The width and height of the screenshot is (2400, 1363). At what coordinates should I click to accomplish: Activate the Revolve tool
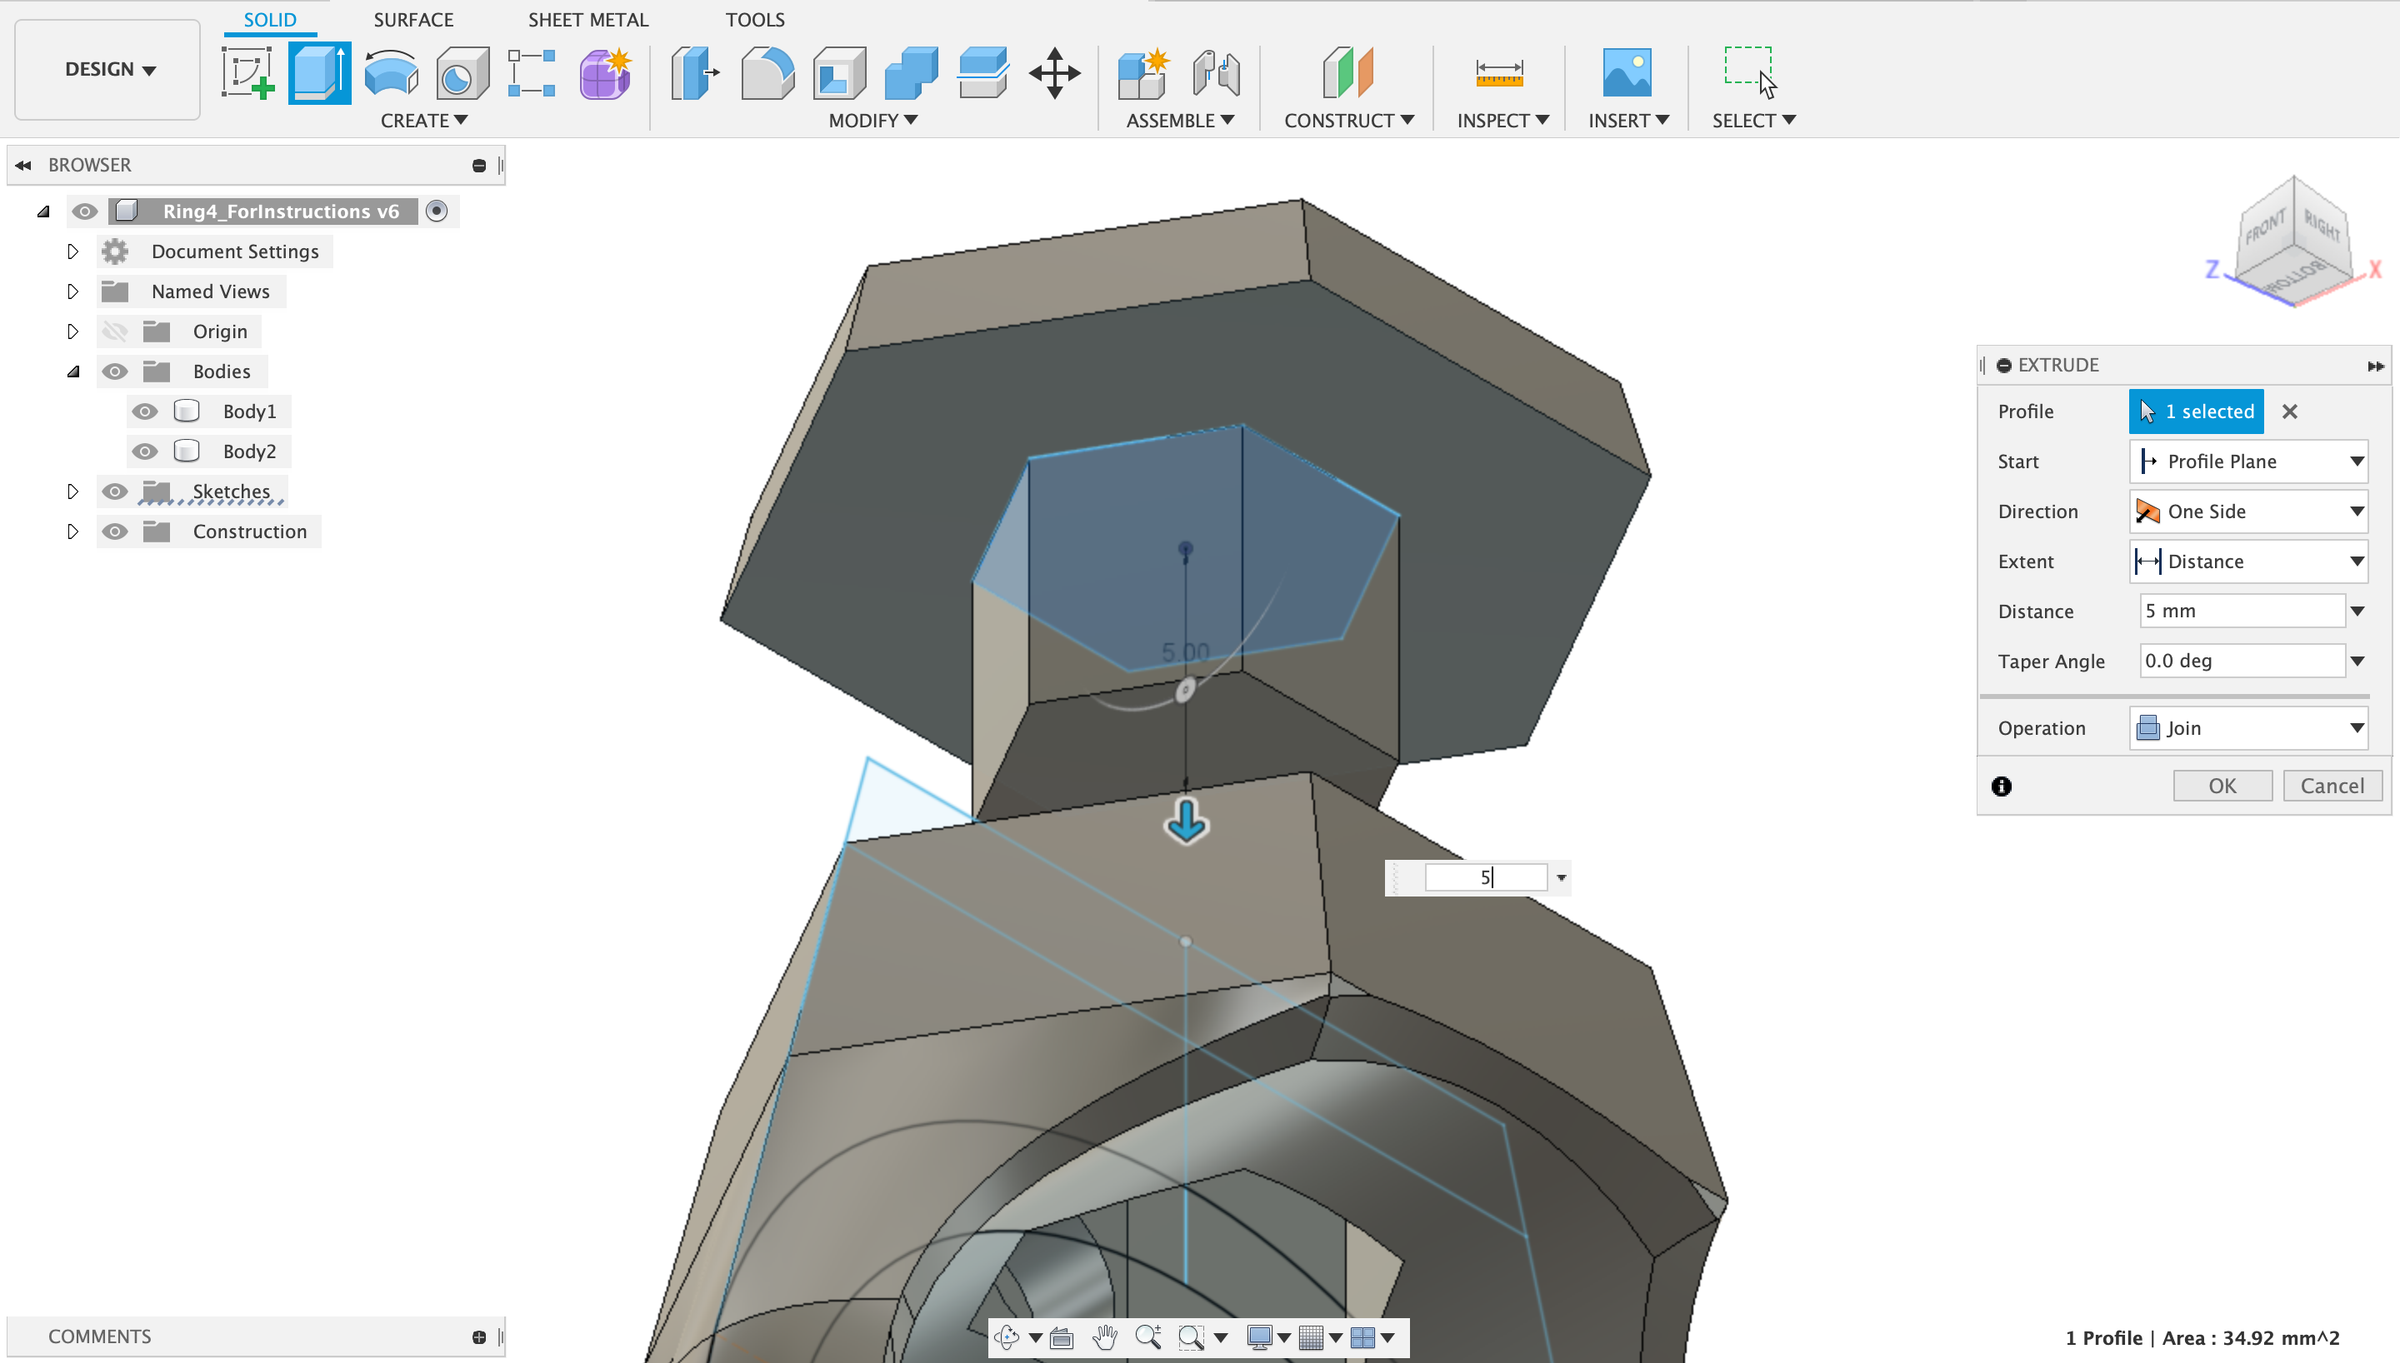tap(390, 71)
